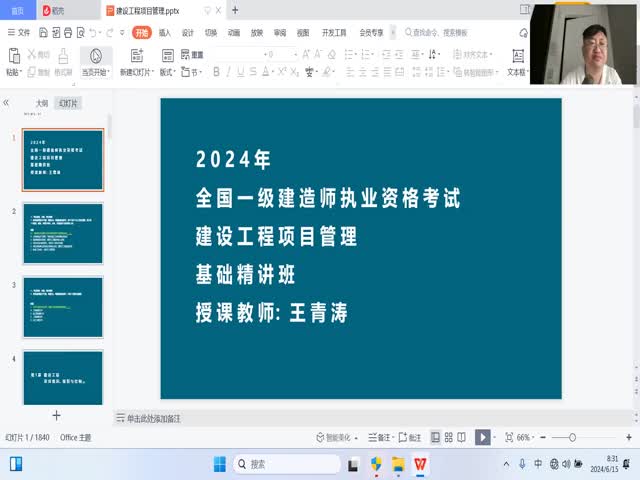
Task: Toggle Strikethrough formatting
Action: pyautogui.click(x=253, y=72)
